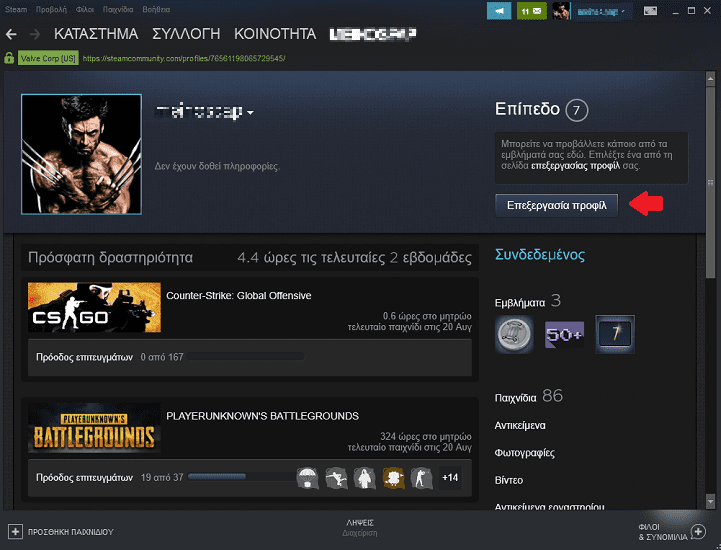Click the friends chat plus icon
The width and height of the screenshot is (721, 550).
click(x=698, y=532)
